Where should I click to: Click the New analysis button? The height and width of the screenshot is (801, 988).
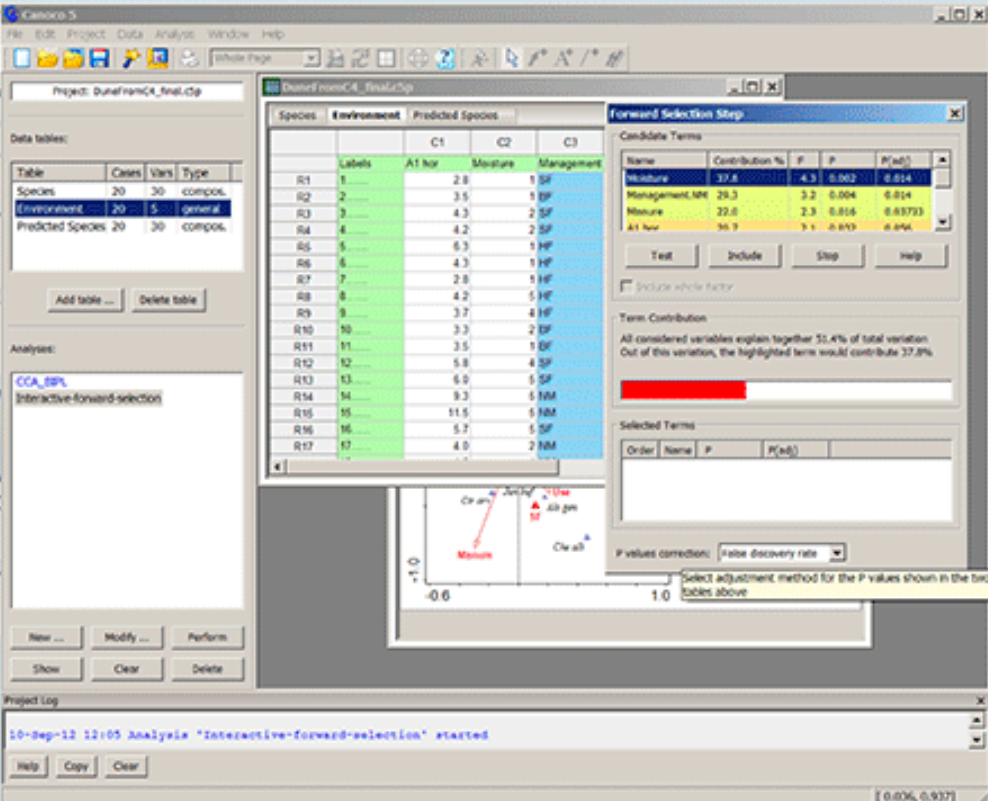[x=47, y=637]
